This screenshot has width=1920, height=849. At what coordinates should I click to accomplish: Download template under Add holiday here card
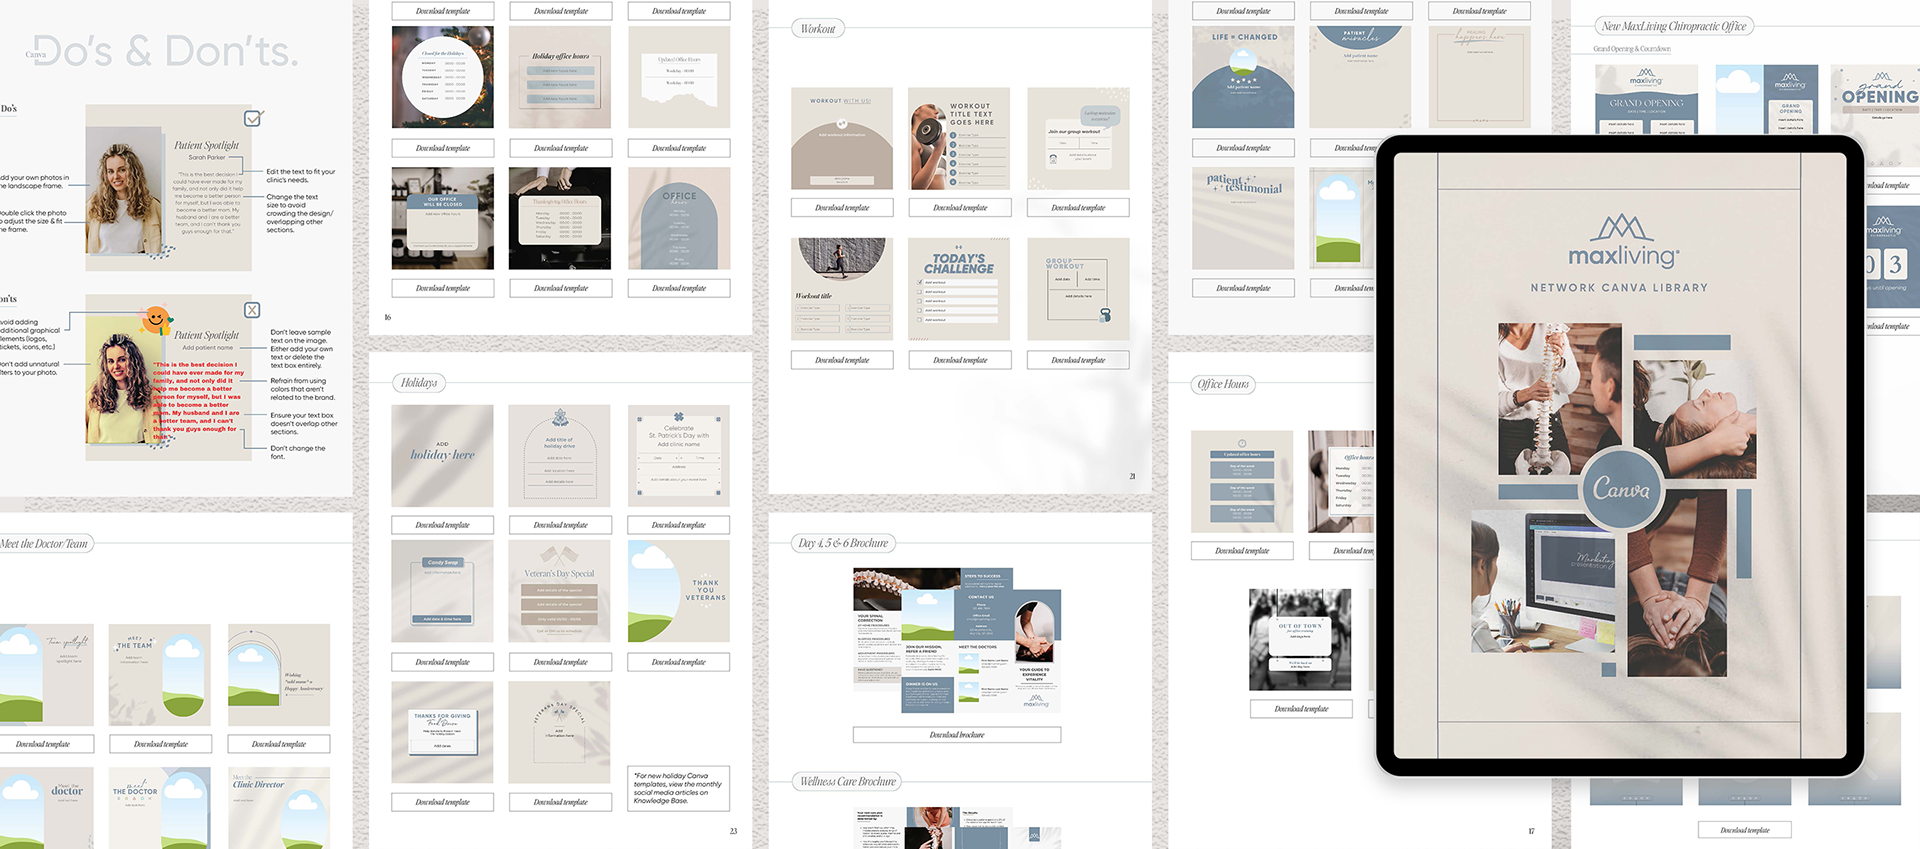pyautogui.click(x=442, y=525)
